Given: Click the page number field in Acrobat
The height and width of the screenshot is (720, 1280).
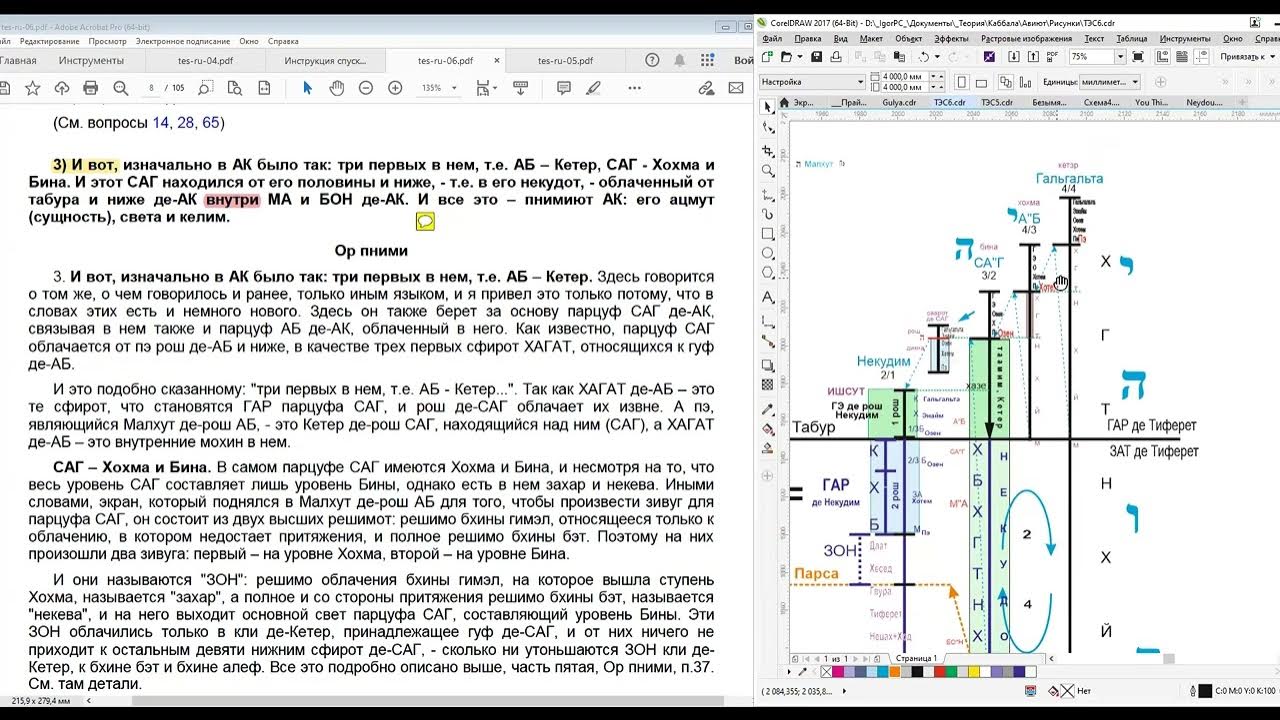Looking at the screenshot, I should (152, 88).
